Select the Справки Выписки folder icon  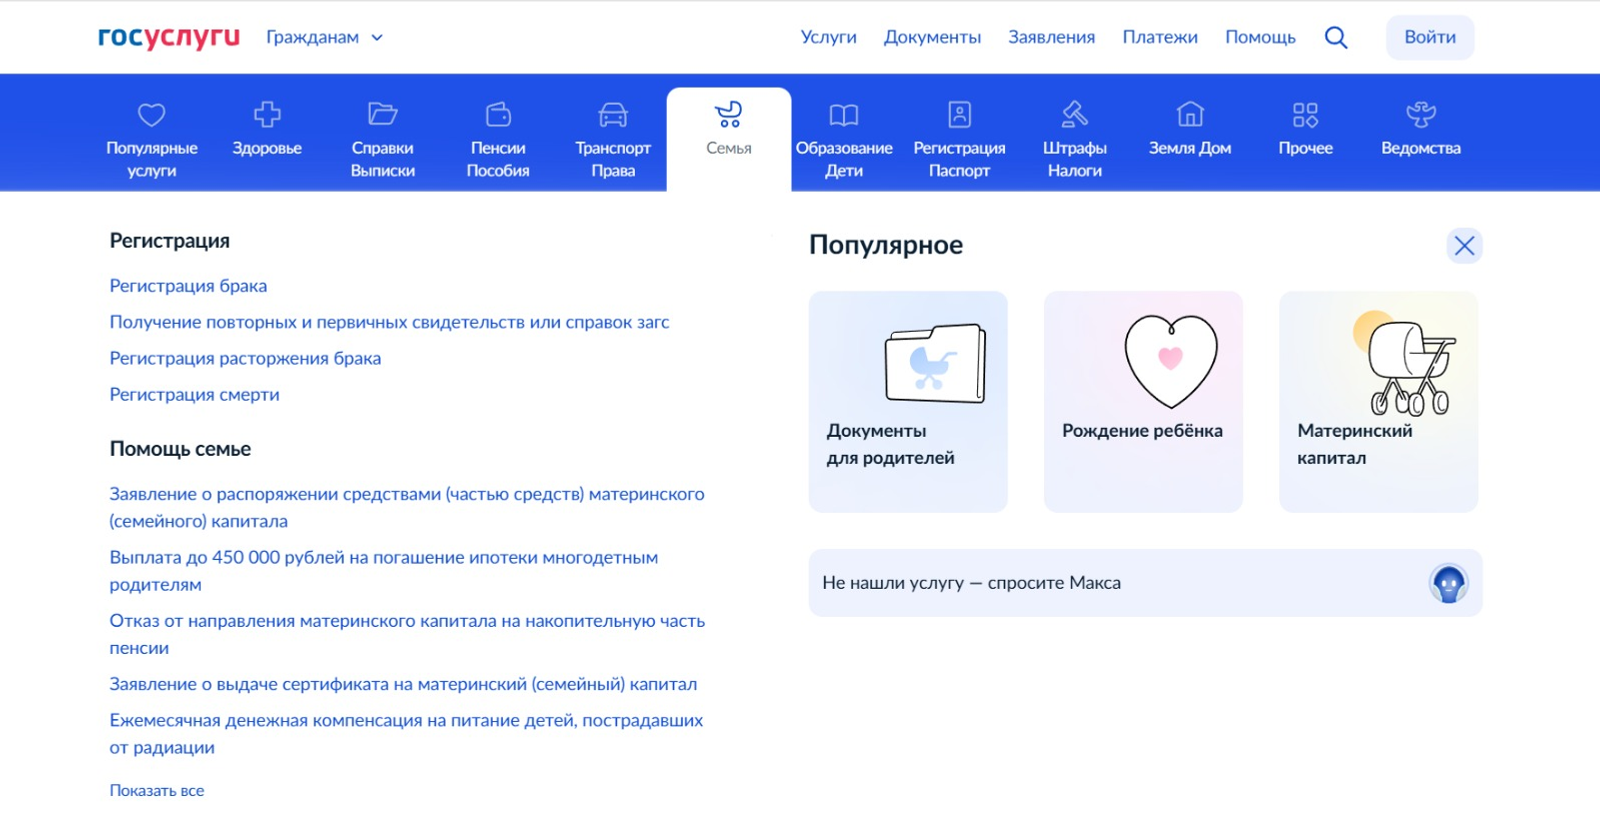pos(382,115)
